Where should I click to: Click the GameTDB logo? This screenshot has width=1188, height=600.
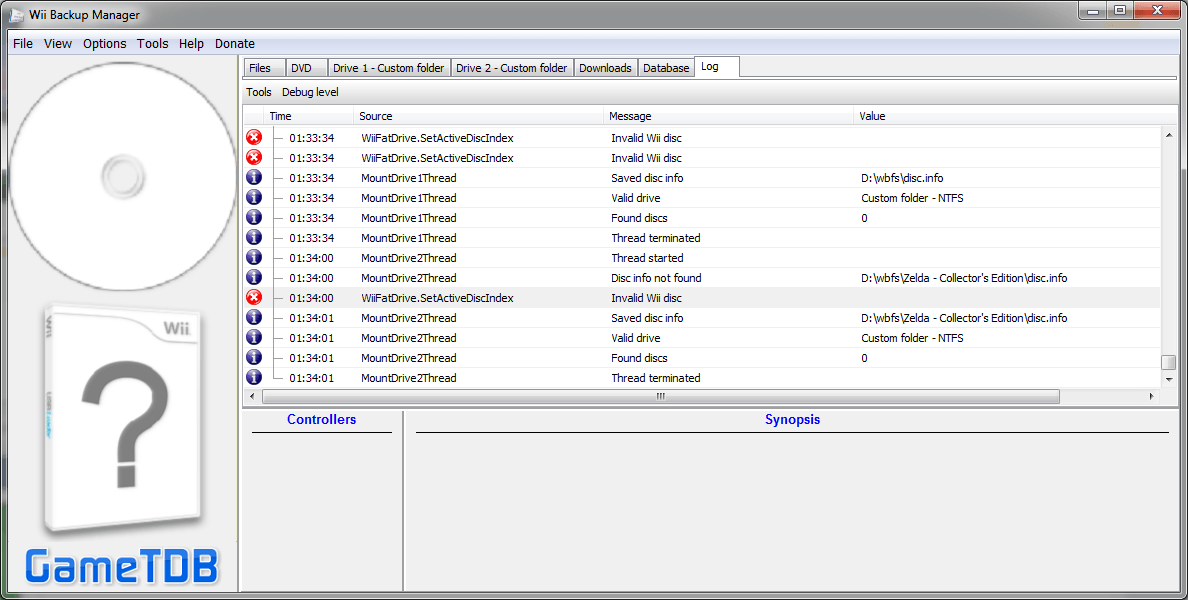(121, 567)
